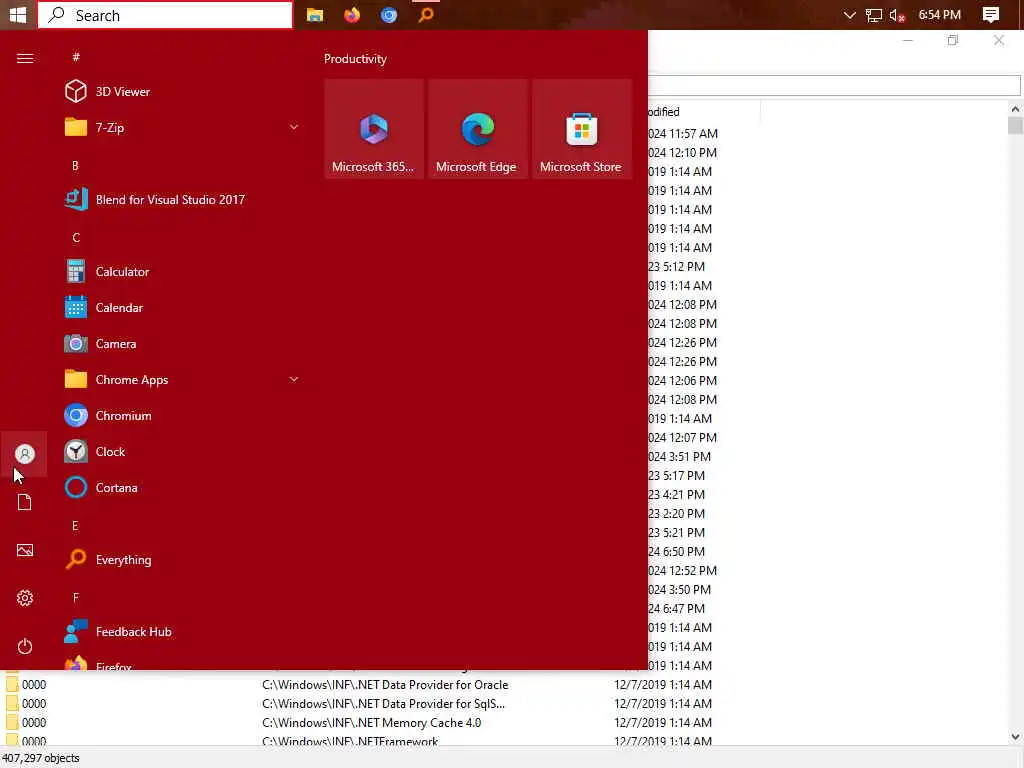Launch Everything from the app list
This screenshot has height=768, width=1024.
point(183,560)
